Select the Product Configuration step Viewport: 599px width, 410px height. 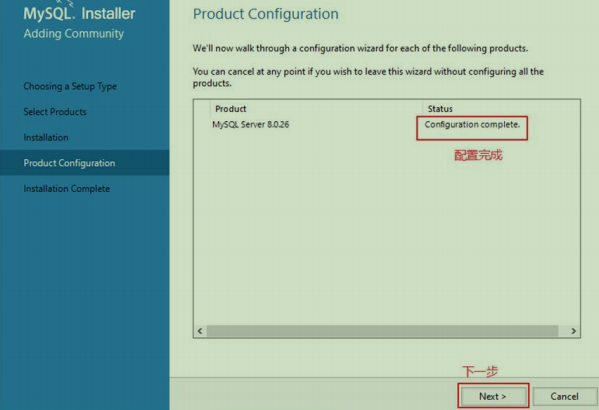click(84, 163)
